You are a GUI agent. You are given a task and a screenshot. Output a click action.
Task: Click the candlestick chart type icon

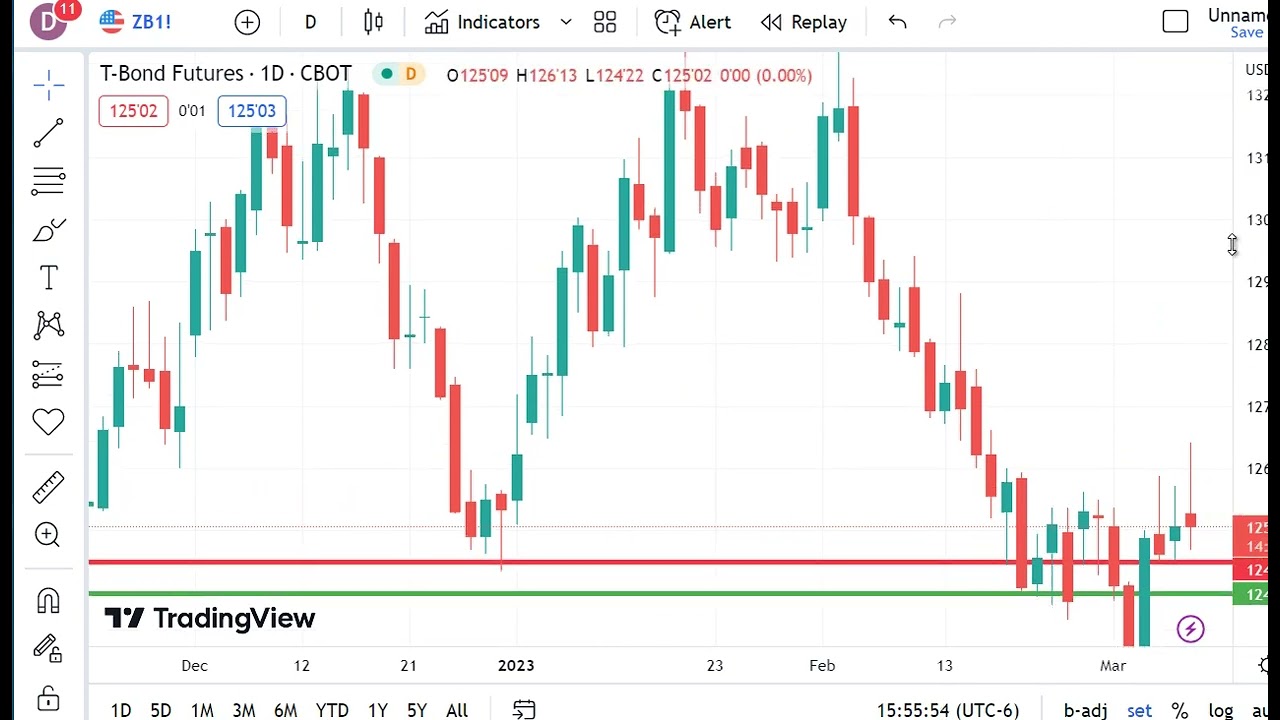372,21
